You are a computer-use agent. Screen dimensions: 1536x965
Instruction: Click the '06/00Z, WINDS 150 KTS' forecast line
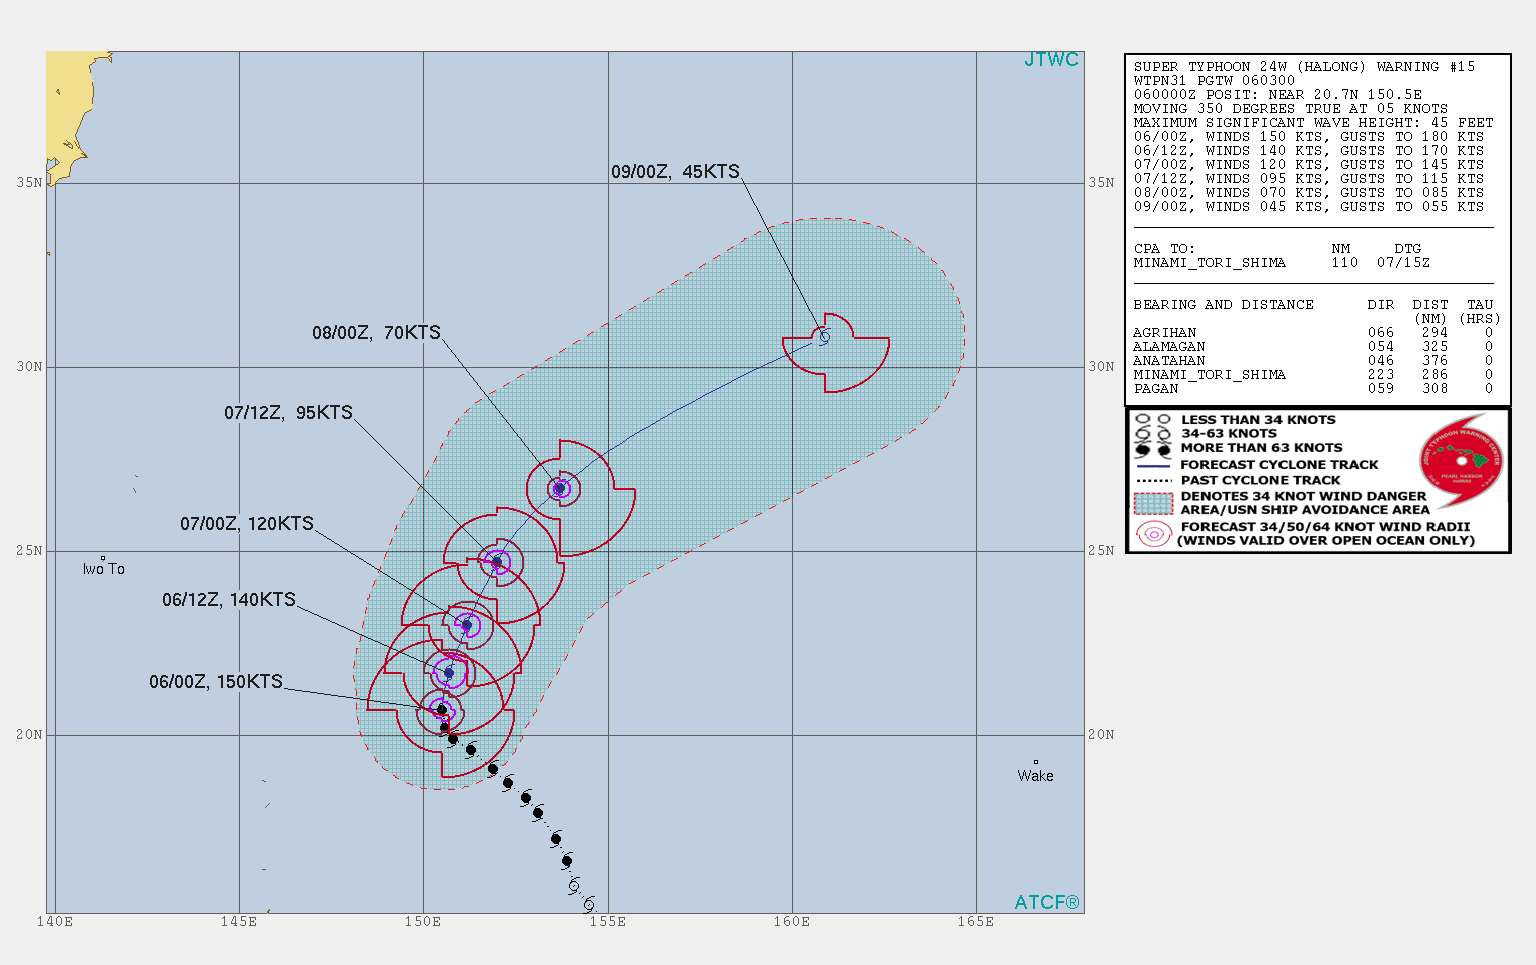click(1309, 137)
